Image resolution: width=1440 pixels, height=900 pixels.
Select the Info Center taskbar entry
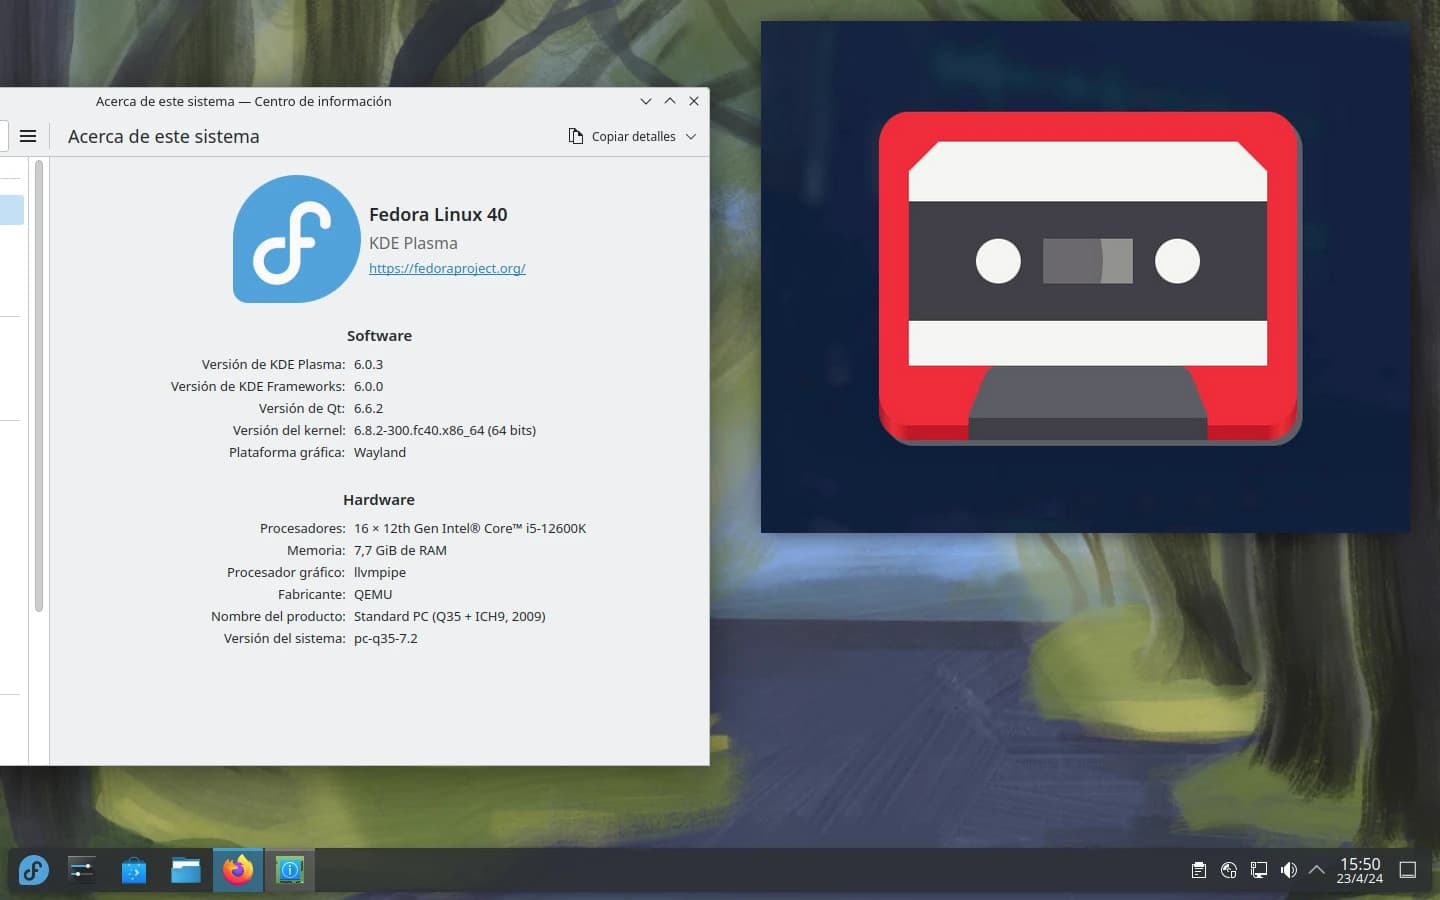(290, 870)
